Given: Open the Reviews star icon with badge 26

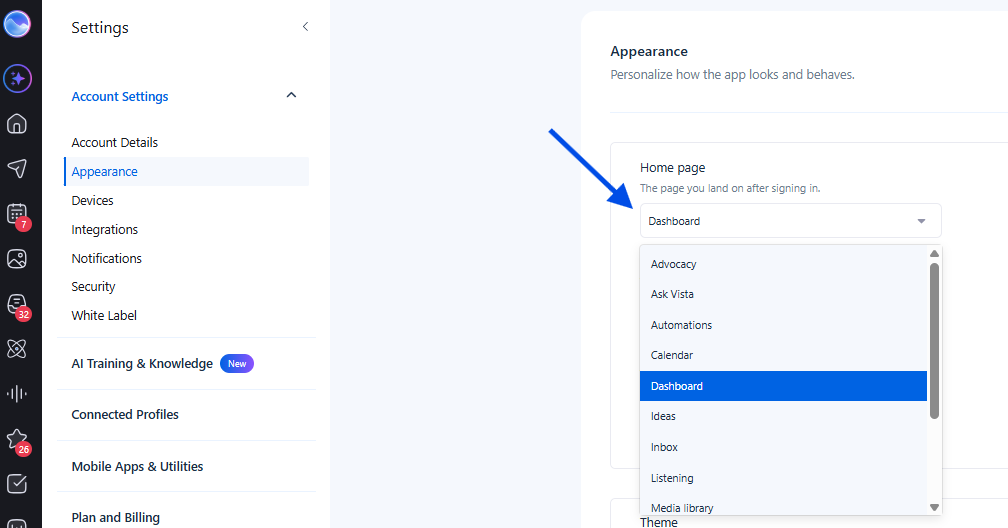Looking at the screenshot, I should (17, 441).
